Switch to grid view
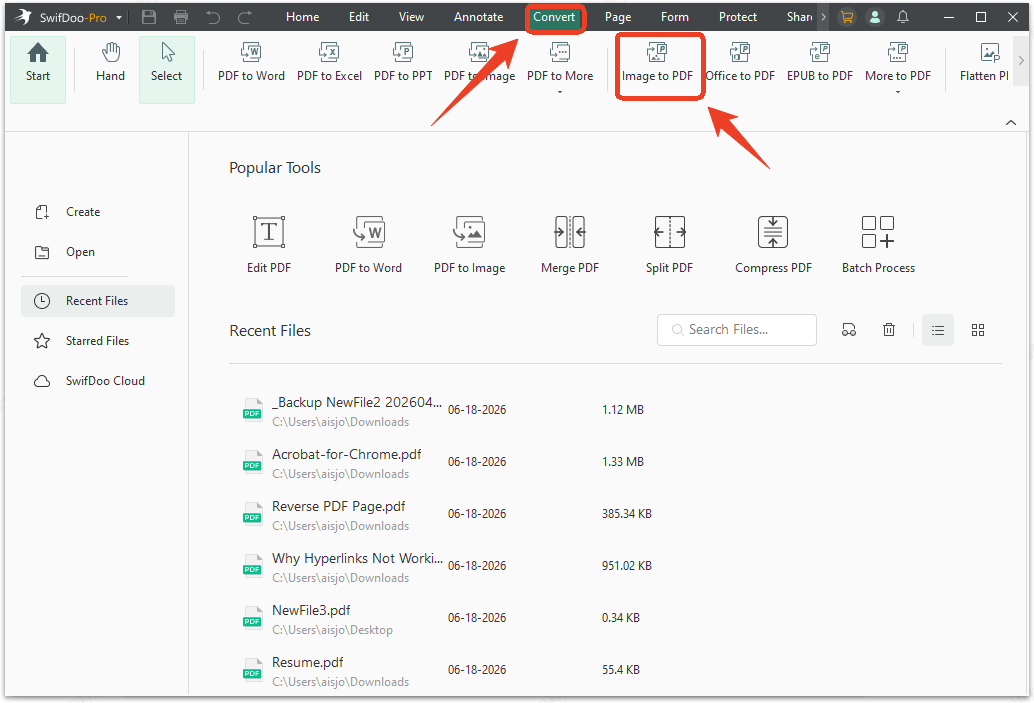Screen dimensions: 1034x703 tap(978, 330)
